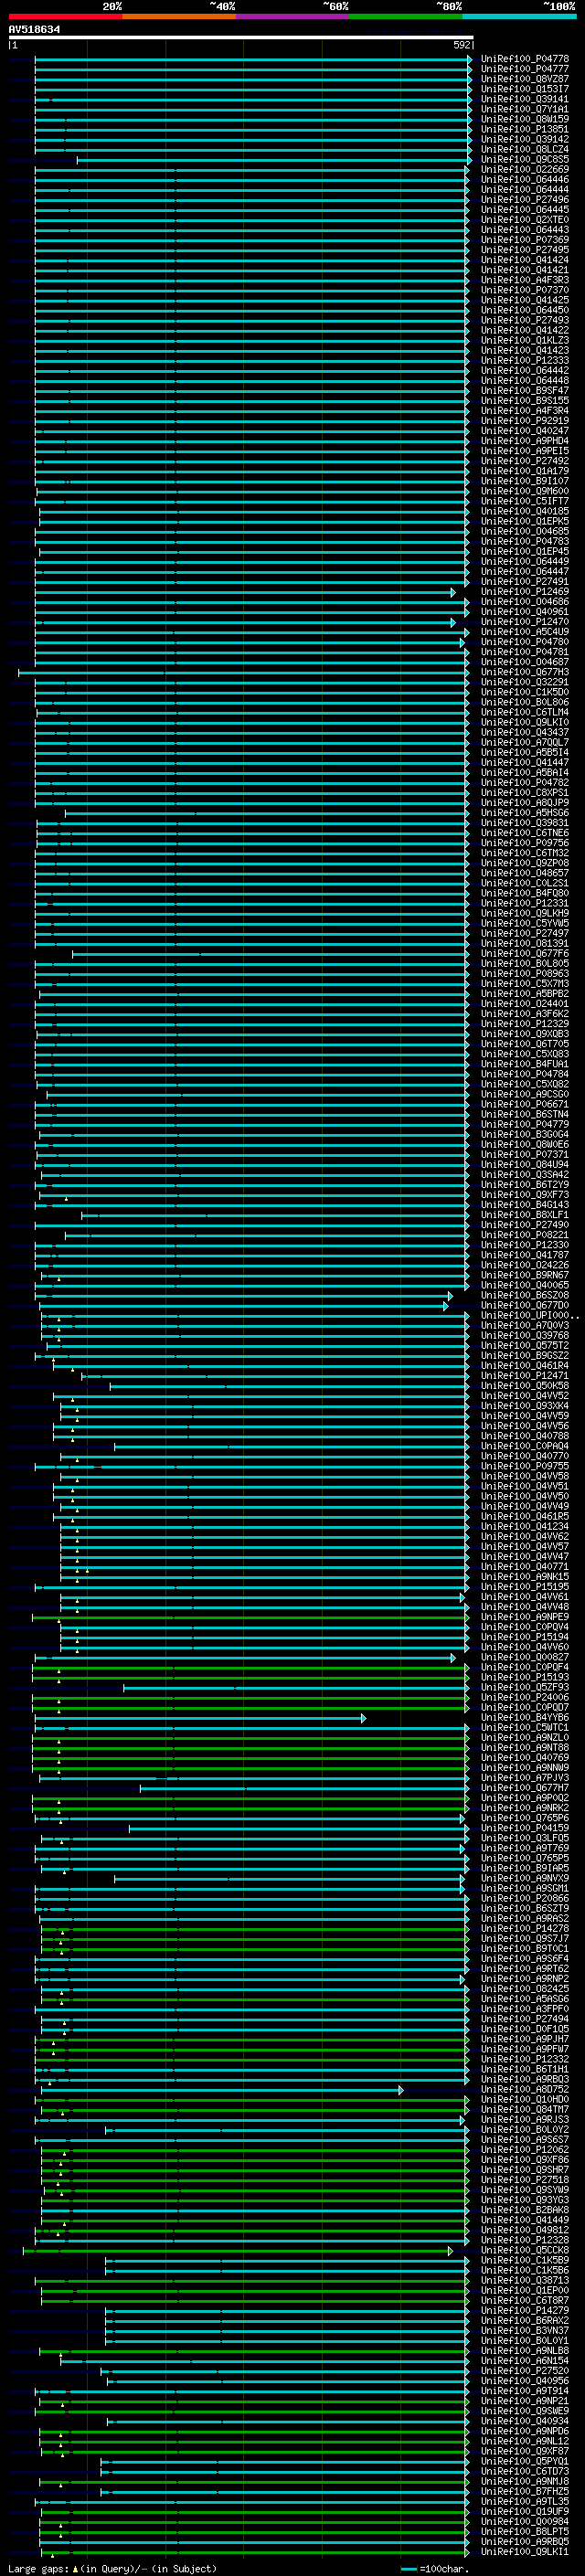Click the 'Large gaps' legend text

(x=38, y=2569)
